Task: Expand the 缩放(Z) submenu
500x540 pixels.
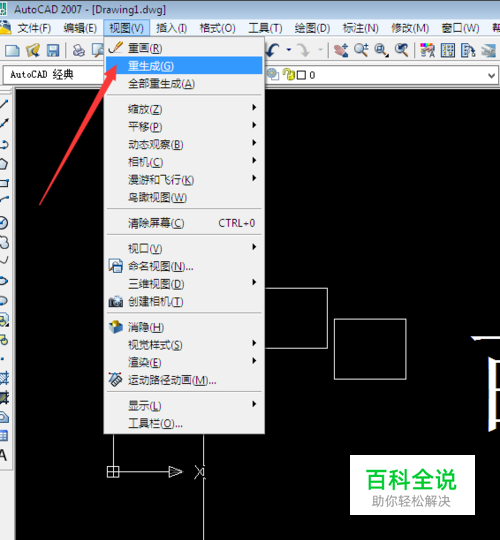Action: 184,109
